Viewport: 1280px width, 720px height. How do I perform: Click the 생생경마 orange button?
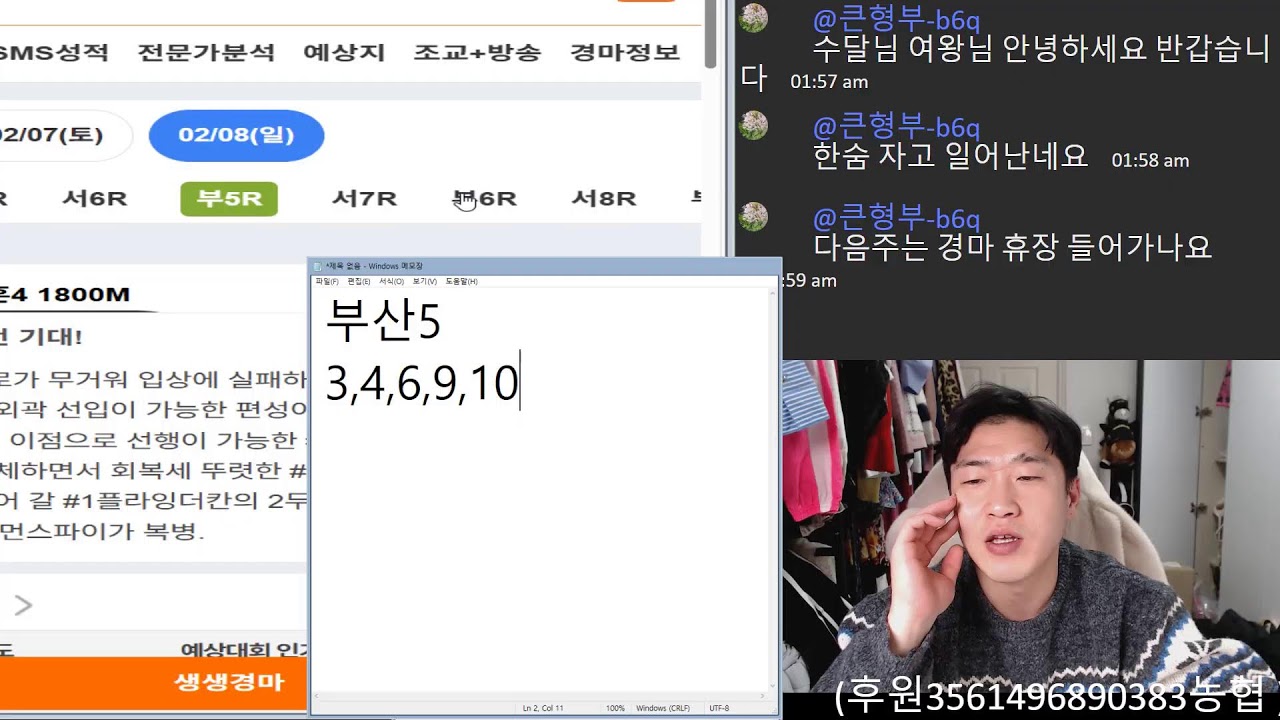tap(154, 683)
